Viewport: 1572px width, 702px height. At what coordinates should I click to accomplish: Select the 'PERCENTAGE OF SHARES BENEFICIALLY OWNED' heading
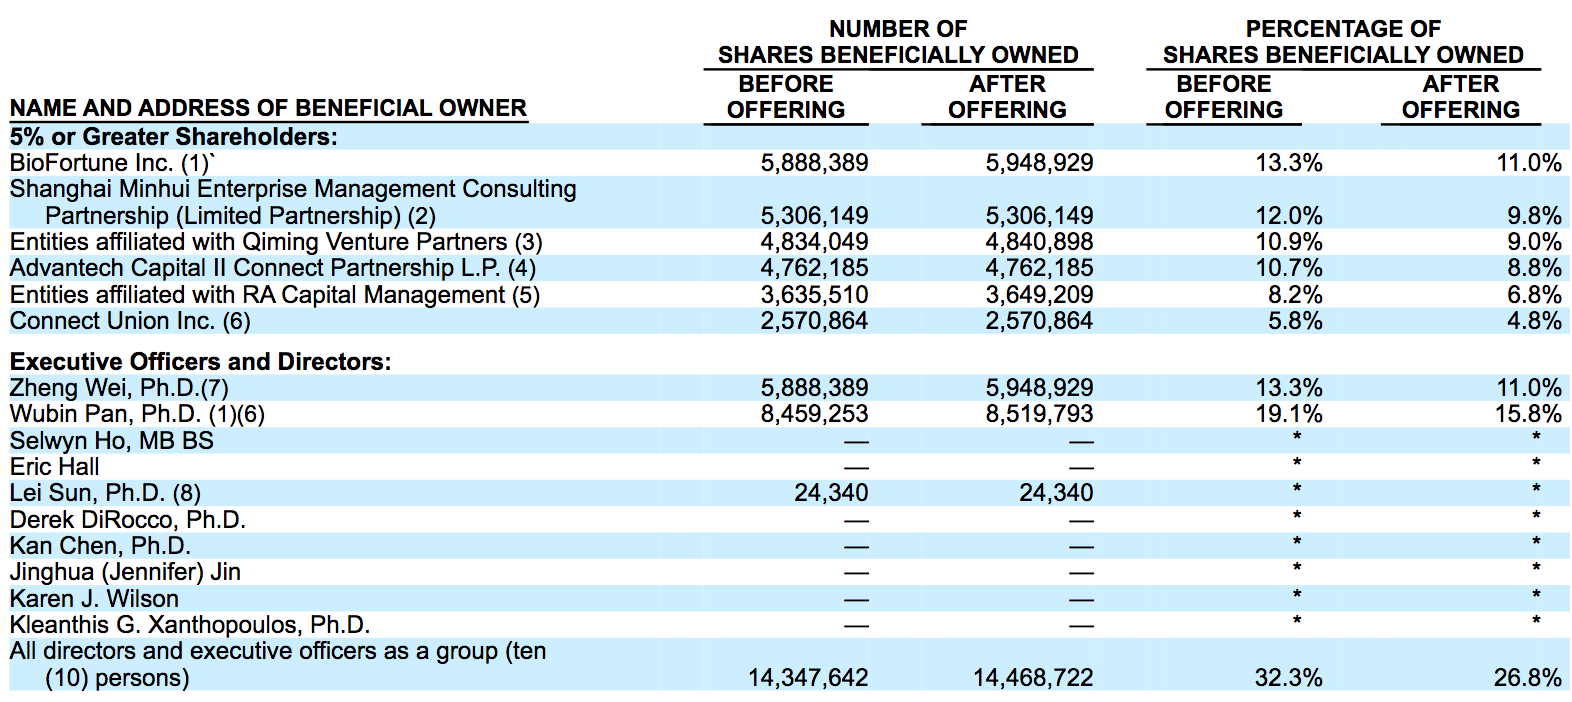tap(1343, 42)
